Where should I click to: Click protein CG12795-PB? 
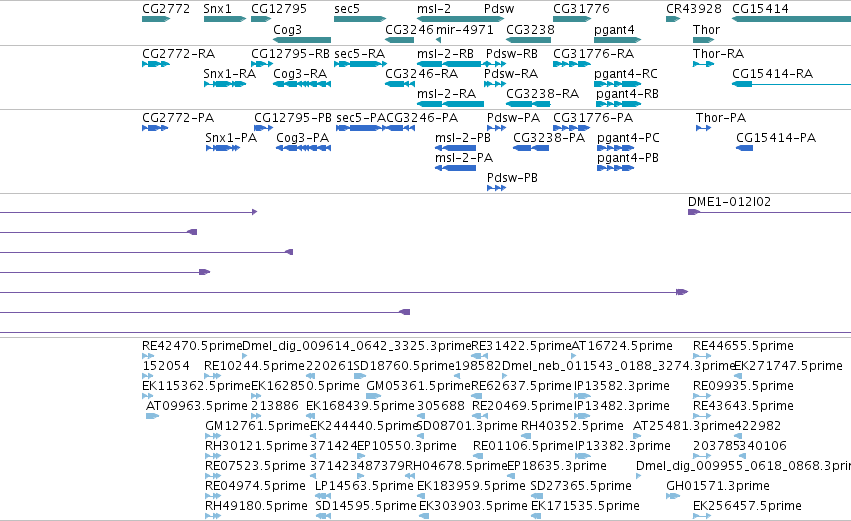(263, 128)
